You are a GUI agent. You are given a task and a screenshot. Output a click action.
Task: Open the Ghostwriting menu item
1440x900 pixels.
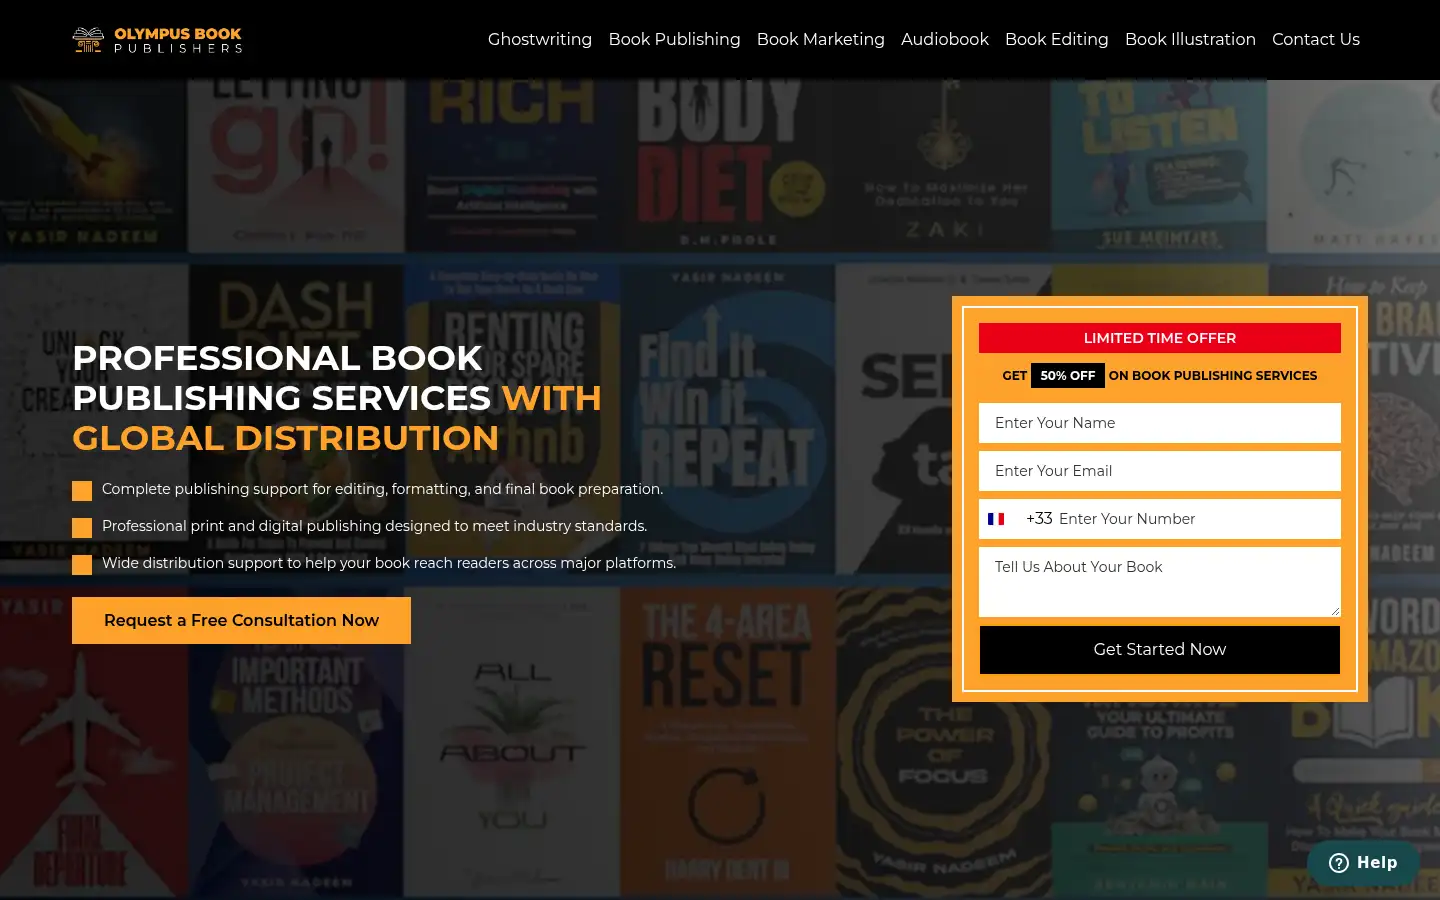point(540,39)
